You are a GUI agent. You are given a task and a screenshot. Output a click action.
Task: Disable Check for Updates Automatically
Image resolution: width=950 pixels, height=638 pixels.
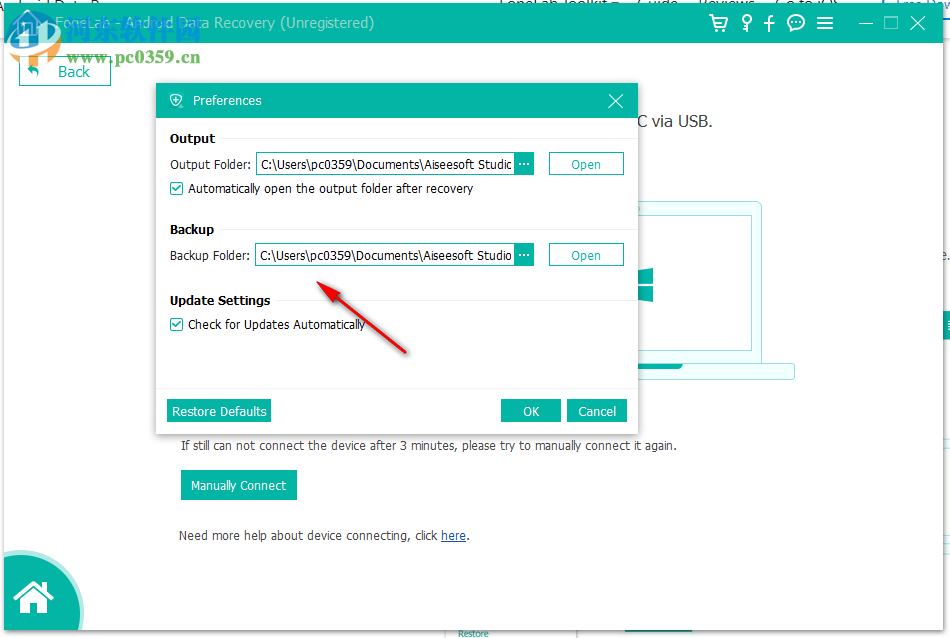(176, 324)
